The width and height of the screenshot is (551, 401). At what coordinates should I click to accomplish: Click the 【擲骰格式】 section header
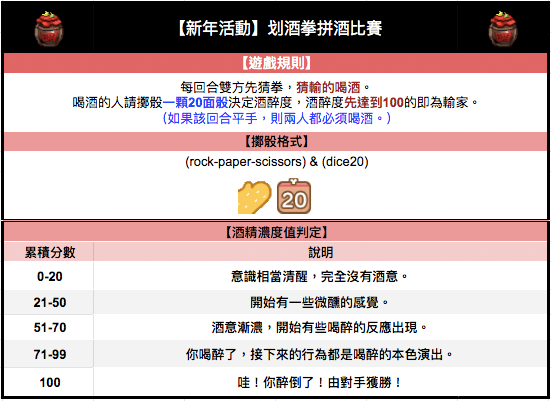pyautogui.click(x=276, y=142)
